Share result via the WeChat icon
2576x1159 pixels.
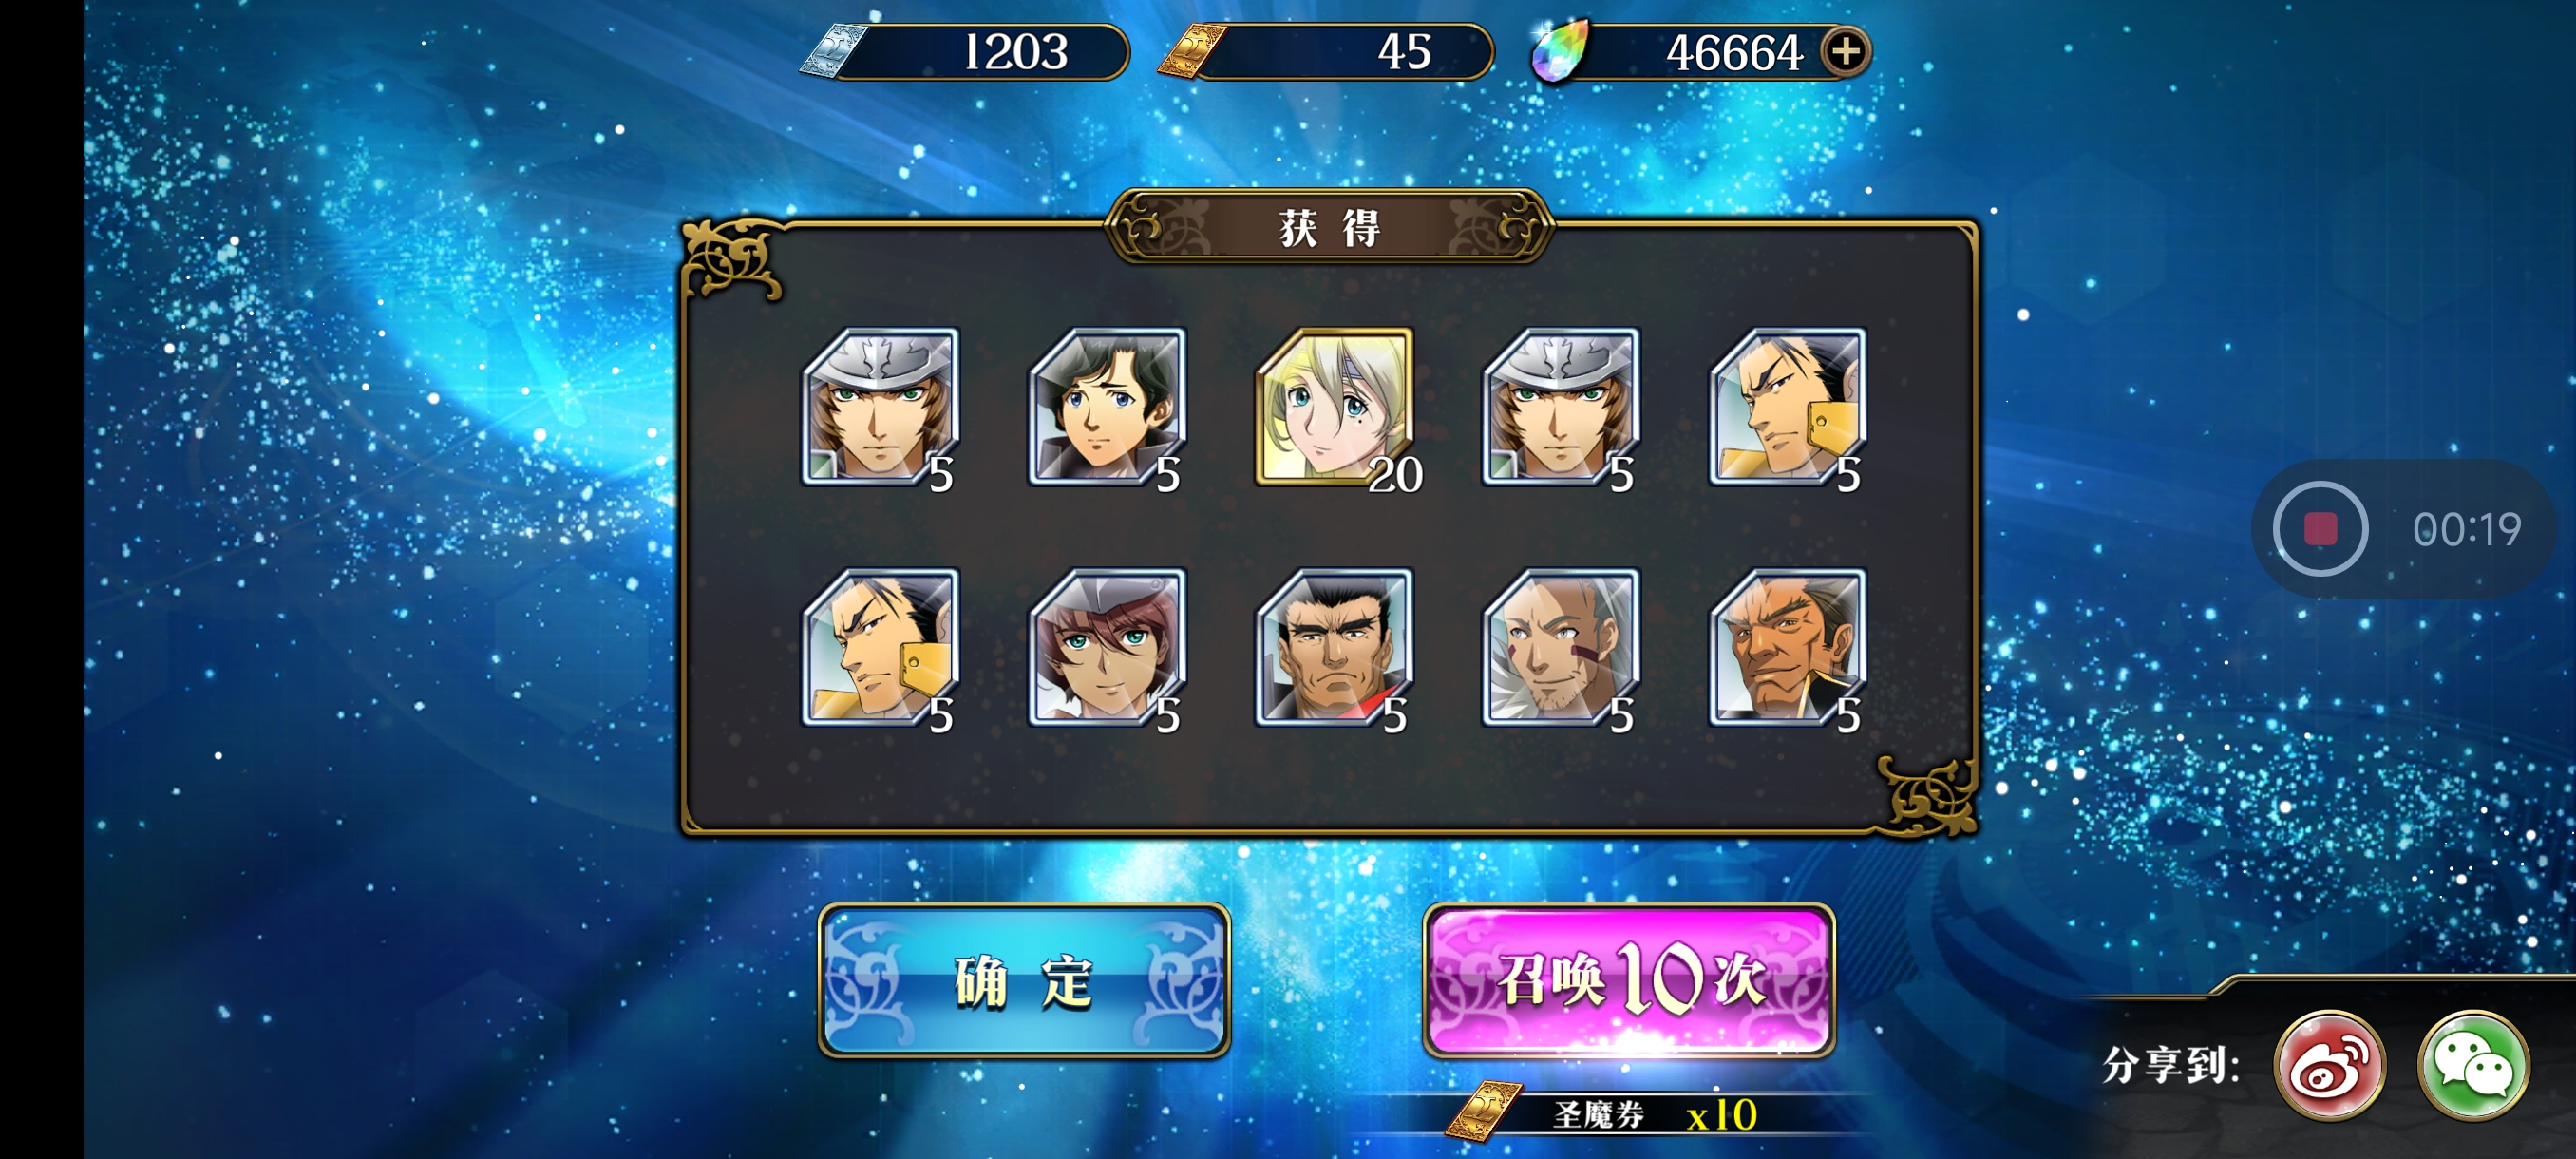tap(2473, 1064)
